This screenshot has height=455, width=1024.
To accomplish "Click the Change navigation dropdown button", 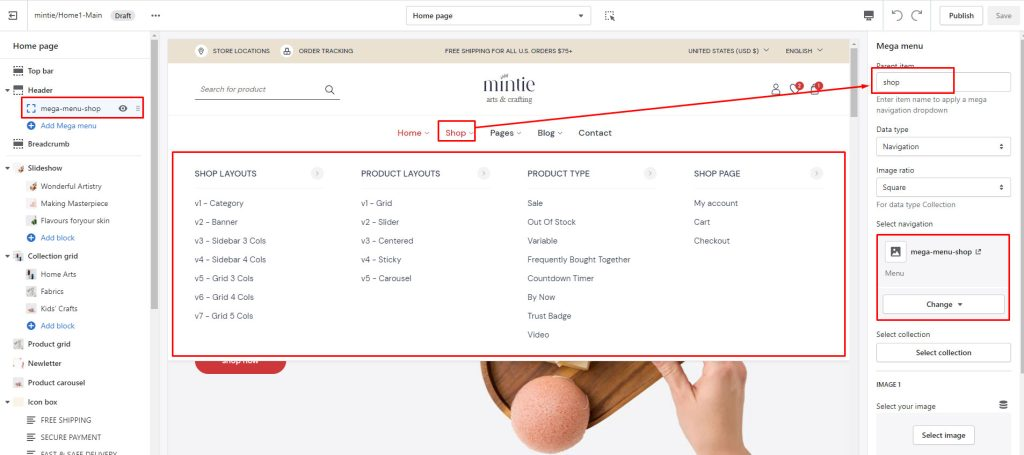I will 943,304.
